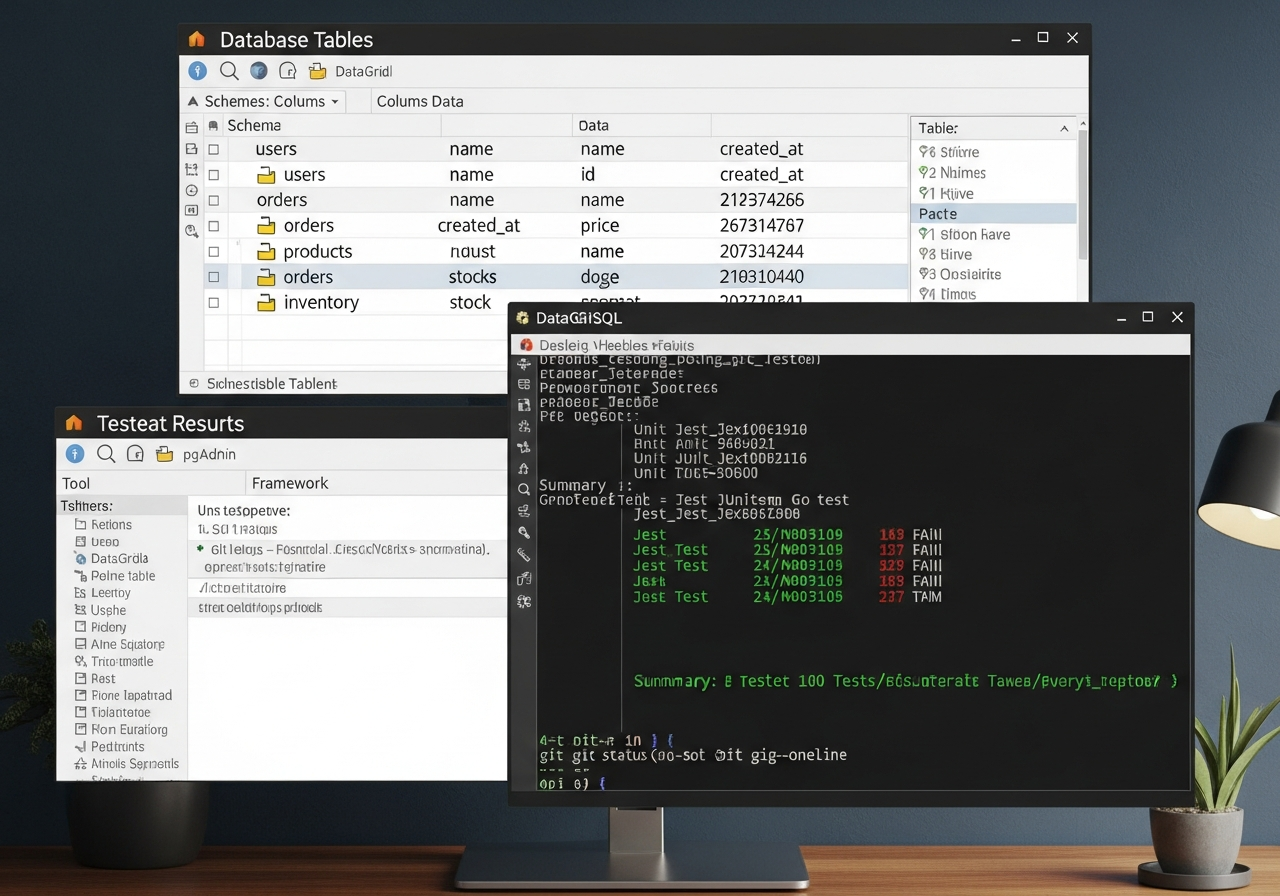This screenshot has height=896, width=1280.
Task: Click Pedtrunts in the Testeat list
Action: [117, 746]
